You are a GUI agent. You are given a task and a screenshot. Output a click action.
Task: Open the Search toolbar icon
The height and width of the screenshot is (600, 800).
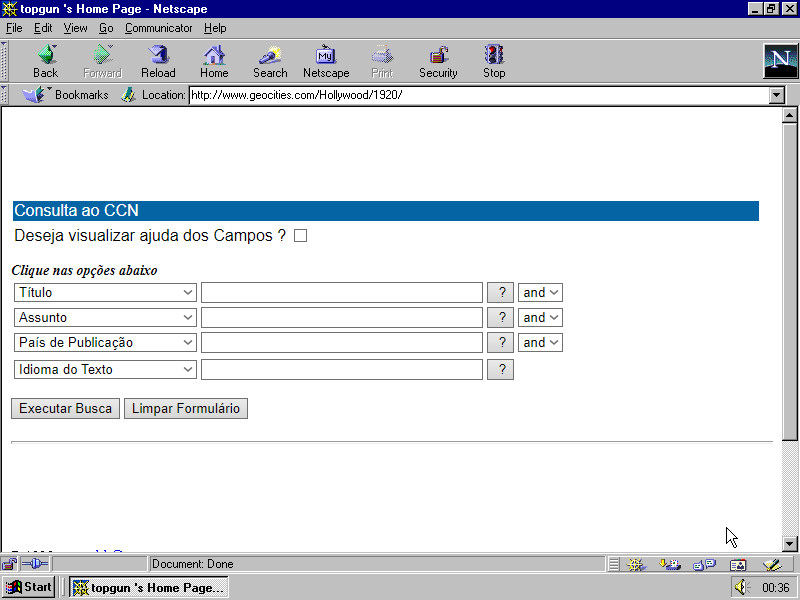(270, 60)
